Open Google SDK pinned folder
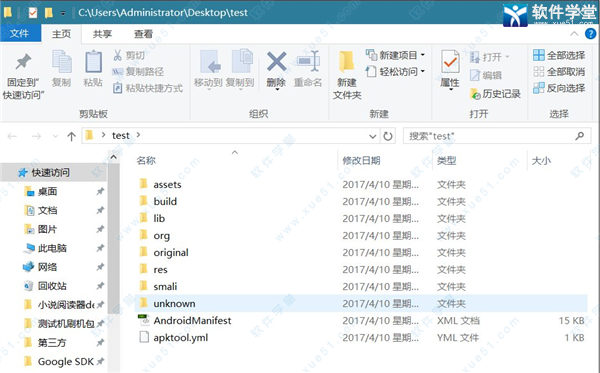This screenshot has width=600, height=373. [65, 362]
